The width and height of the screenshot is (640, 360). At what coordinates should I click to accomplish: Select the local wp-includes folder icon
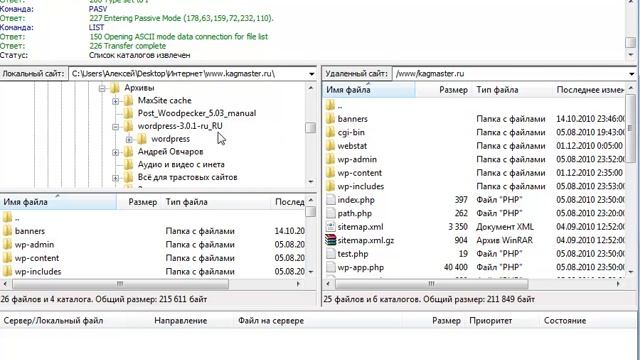click(7, 271)
